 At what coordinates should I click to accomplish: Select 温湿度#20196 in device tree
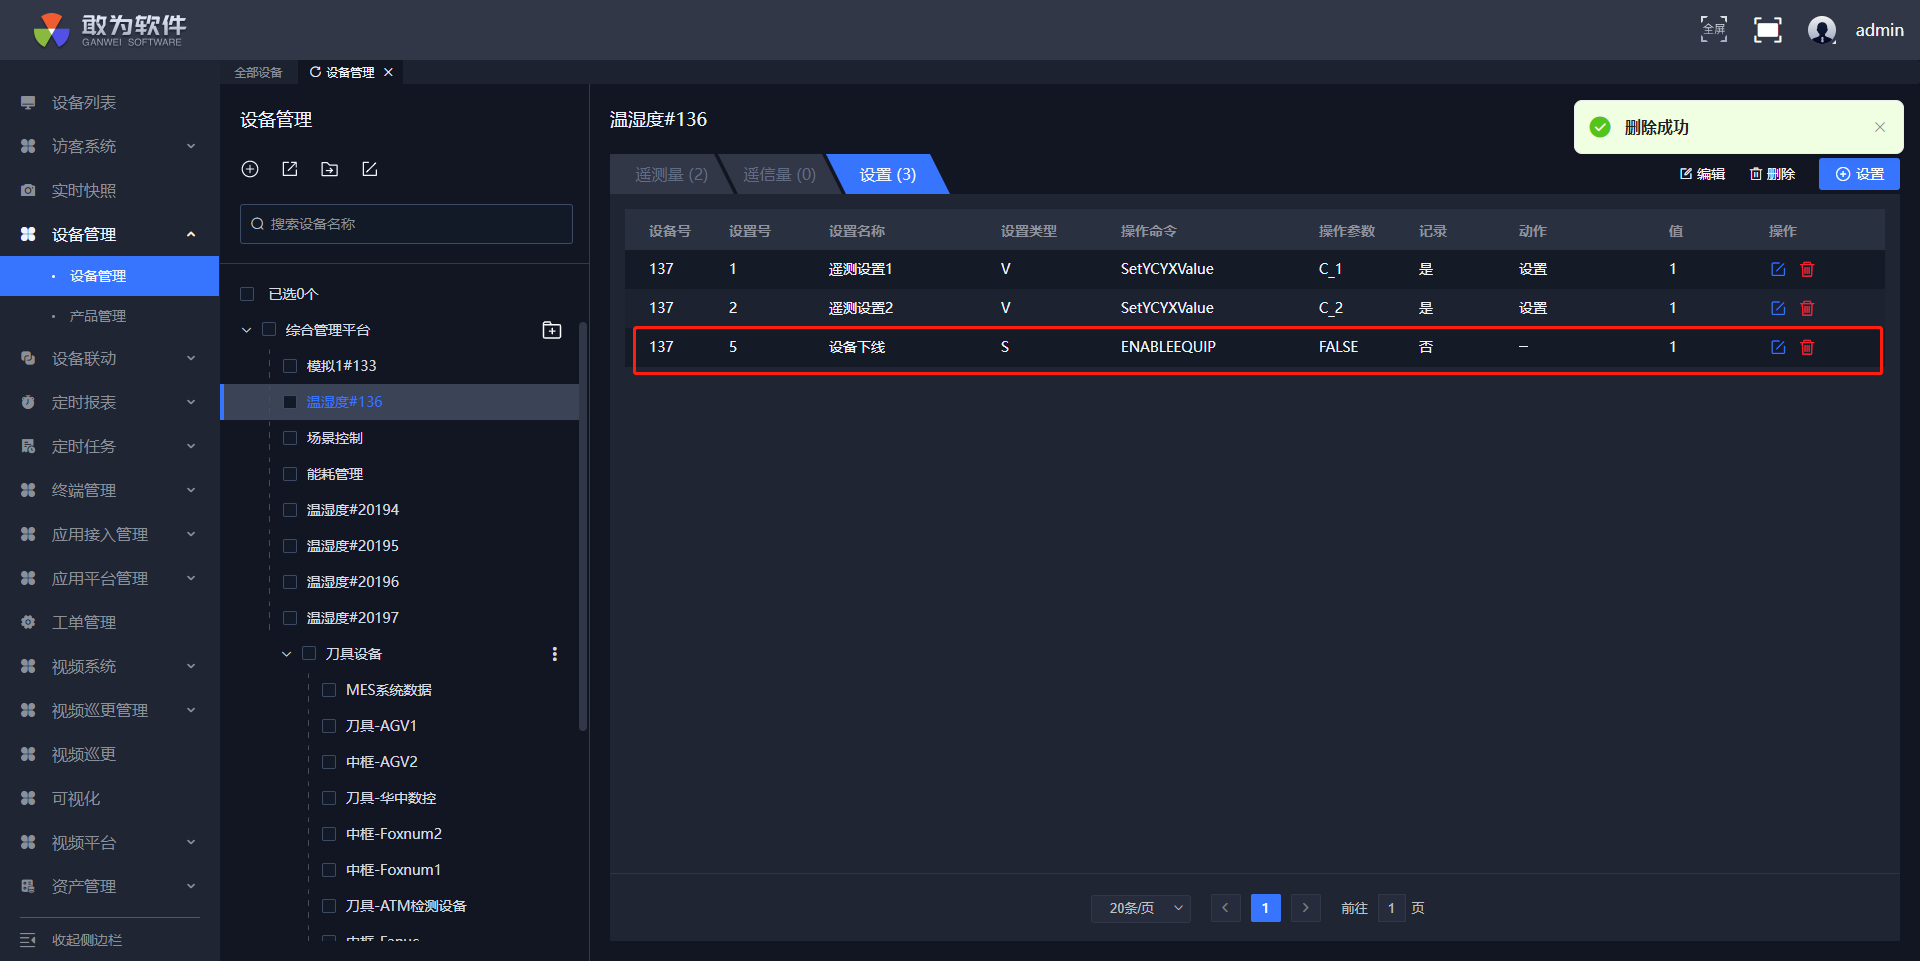(353, 582)
